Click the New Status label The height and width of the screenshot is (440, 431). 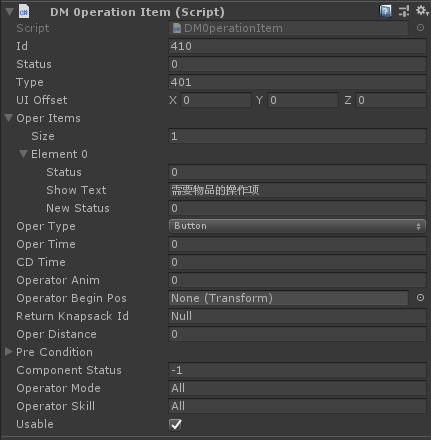[78, 208]
